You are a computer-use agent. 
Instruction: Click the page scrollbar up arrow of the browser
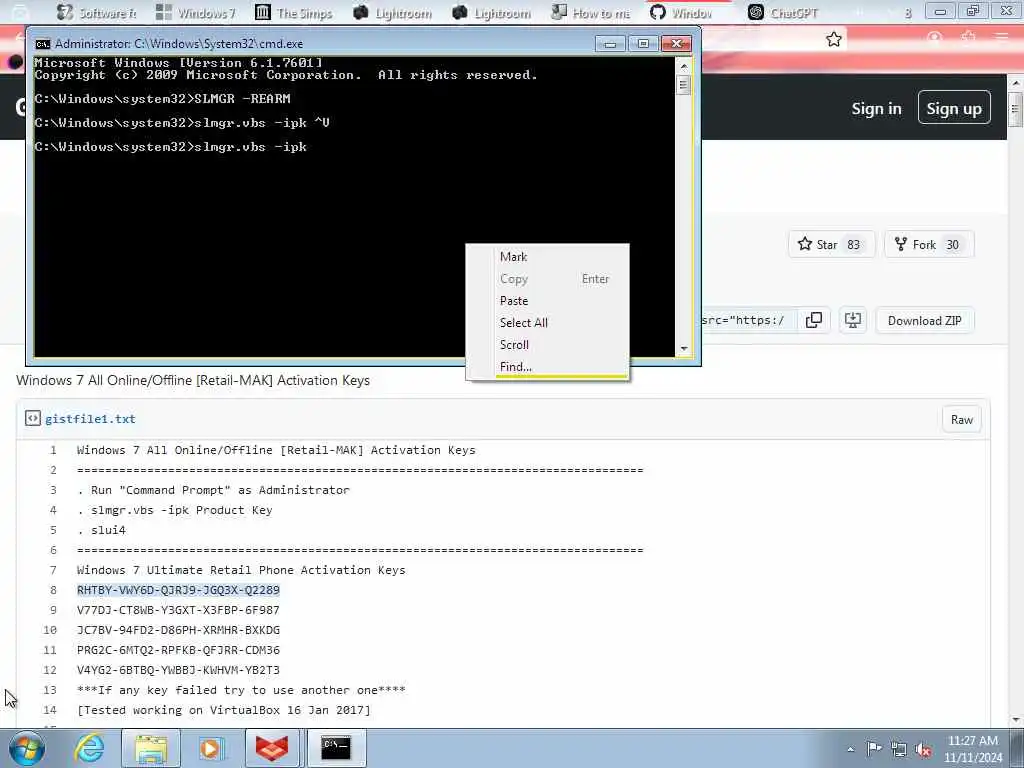point(1016,83)
